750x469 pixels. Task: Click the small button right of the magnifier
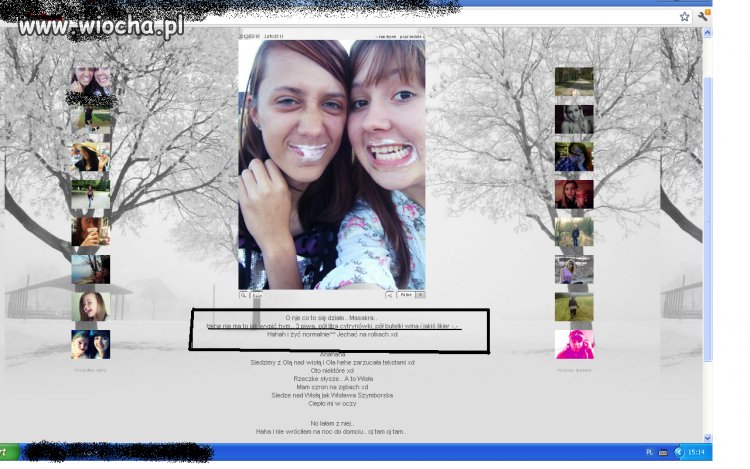pos(257,295)
